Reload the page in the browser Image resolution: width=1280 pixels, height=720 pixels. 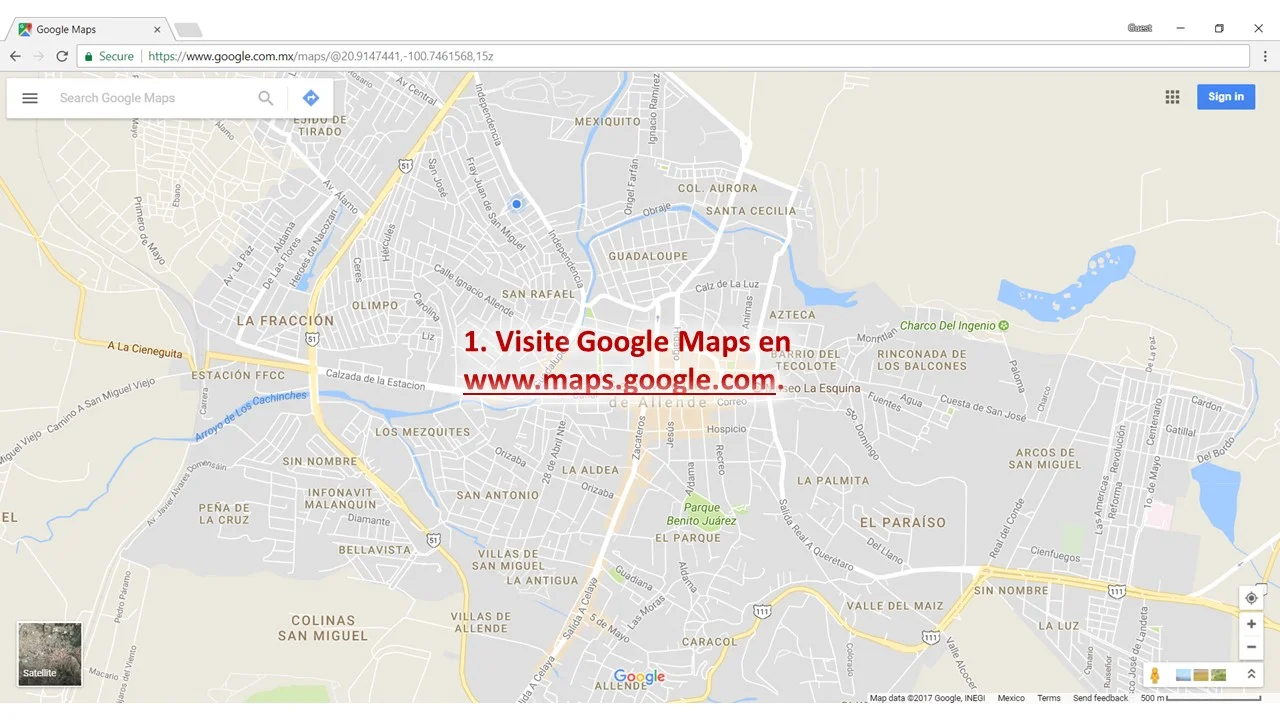[62, 56]
